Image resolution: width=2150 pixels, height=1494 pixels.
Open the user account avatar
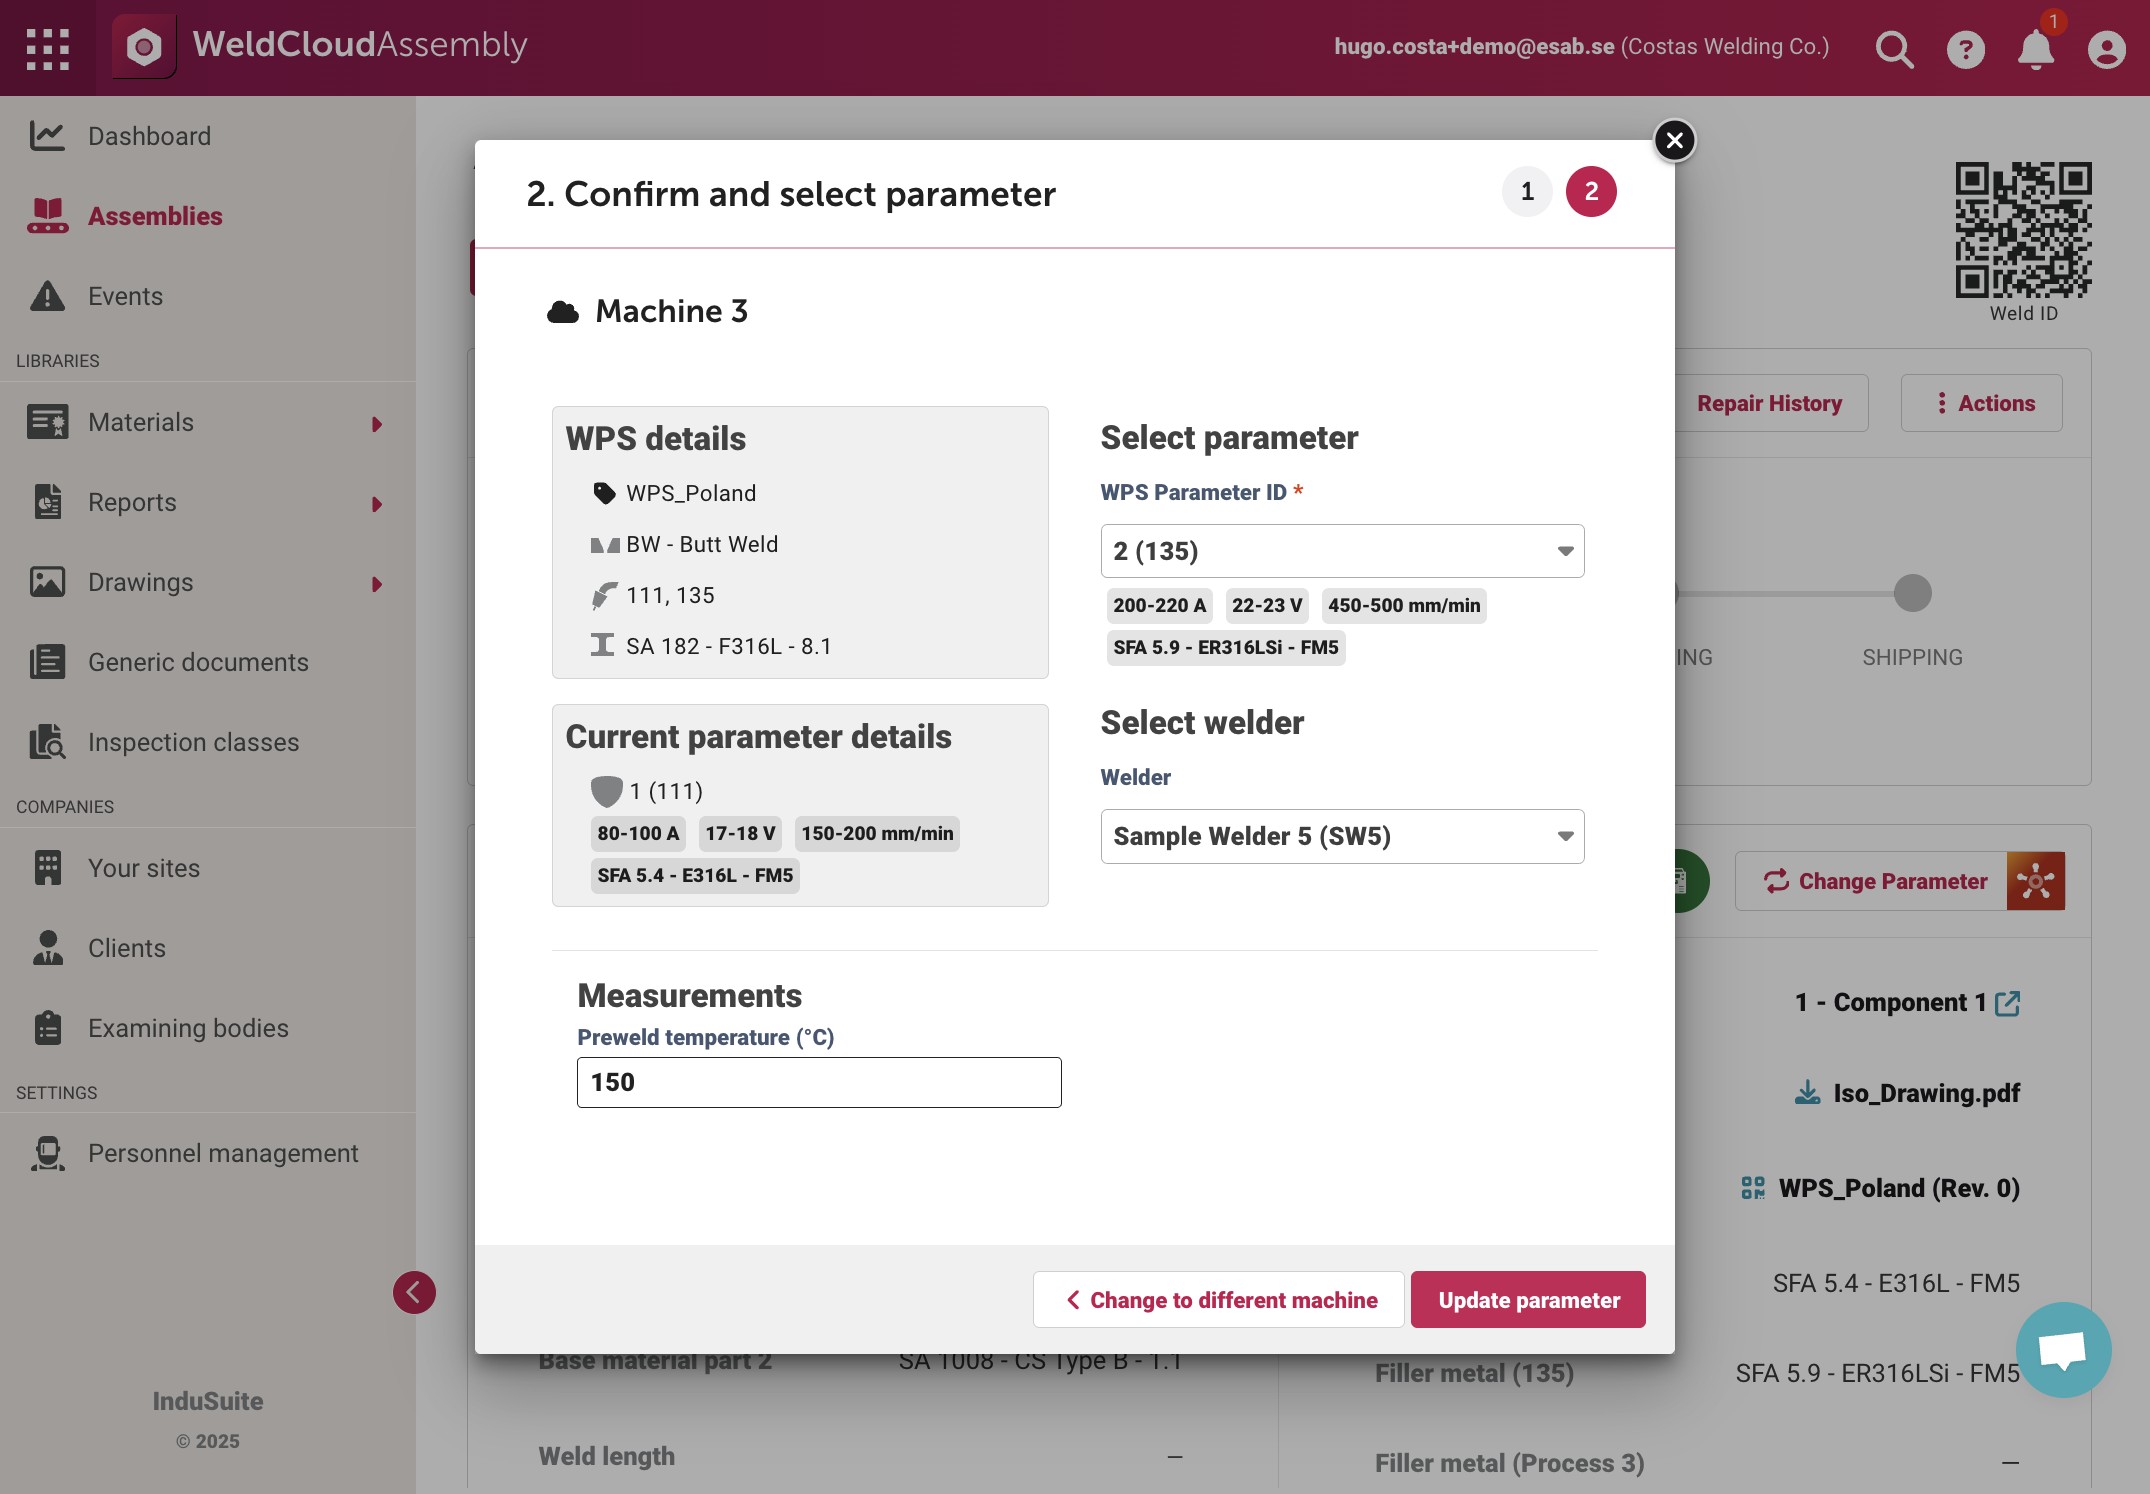point(2107,49)
